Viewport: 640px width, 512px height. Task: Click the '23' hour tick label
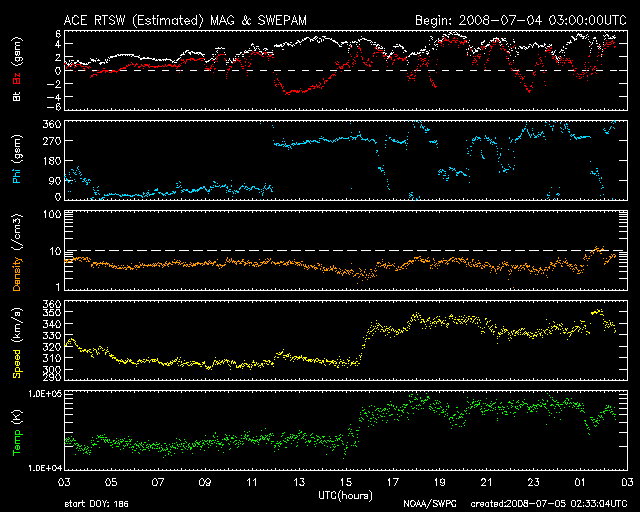pos(533,483)
